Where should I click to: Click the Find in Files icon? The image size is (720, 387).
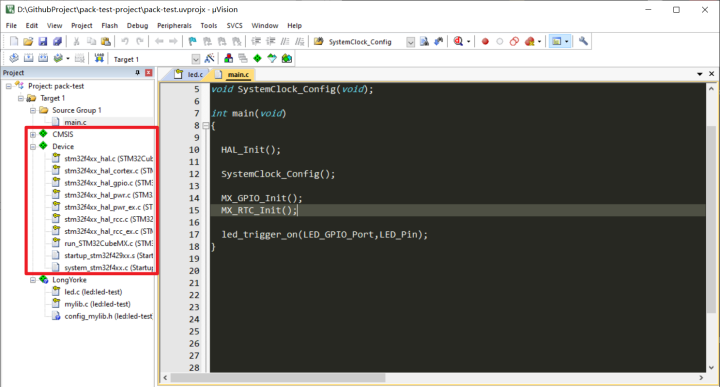(318, 41)
